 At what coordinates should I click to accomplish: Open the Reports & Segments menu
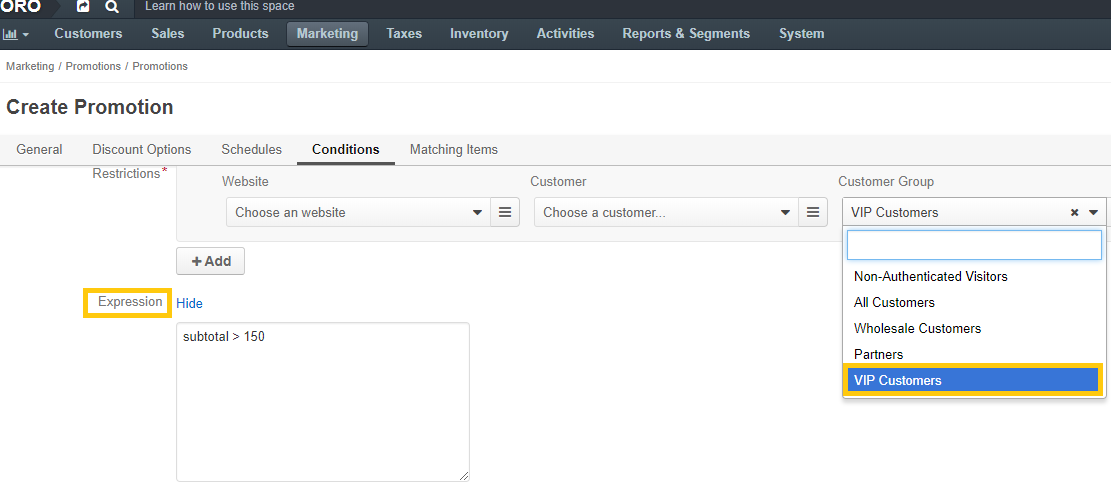(686, 33)
